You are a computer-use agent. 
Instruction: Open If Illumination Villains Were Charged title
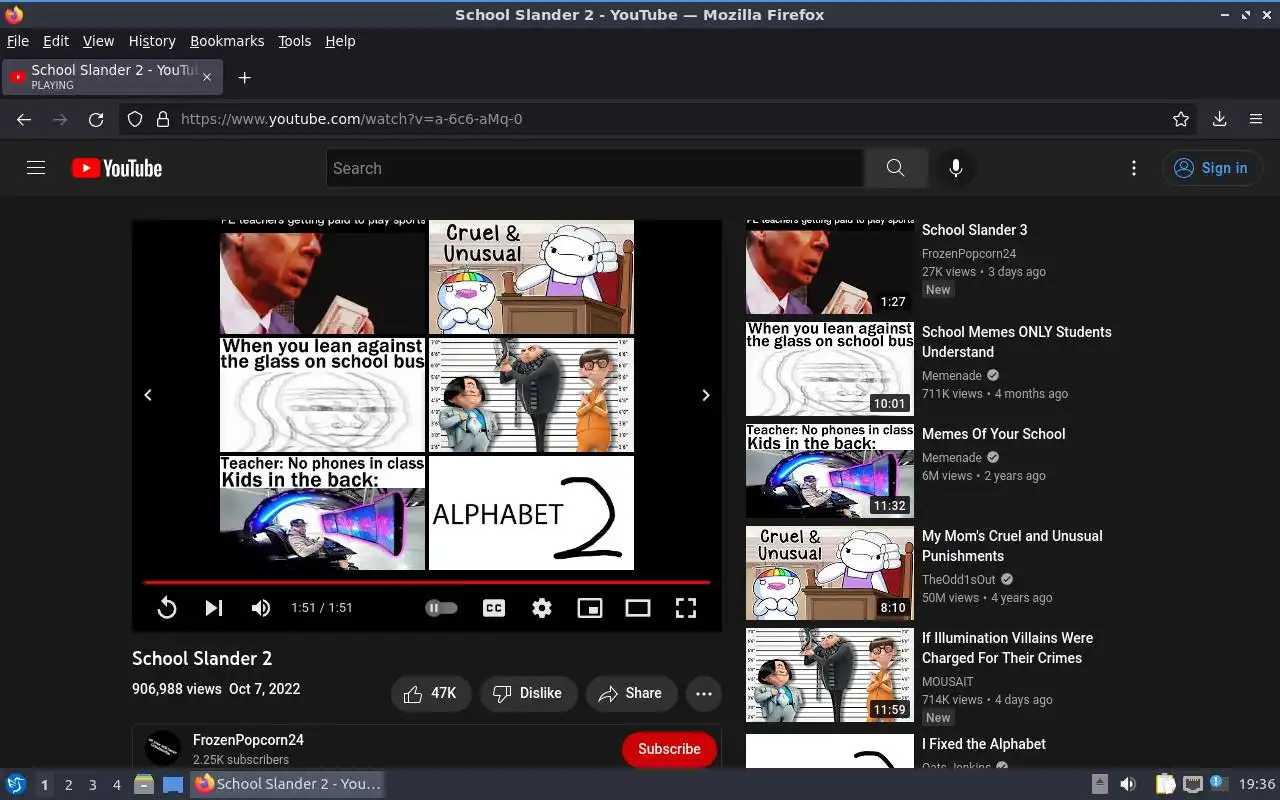[1007, 648]
